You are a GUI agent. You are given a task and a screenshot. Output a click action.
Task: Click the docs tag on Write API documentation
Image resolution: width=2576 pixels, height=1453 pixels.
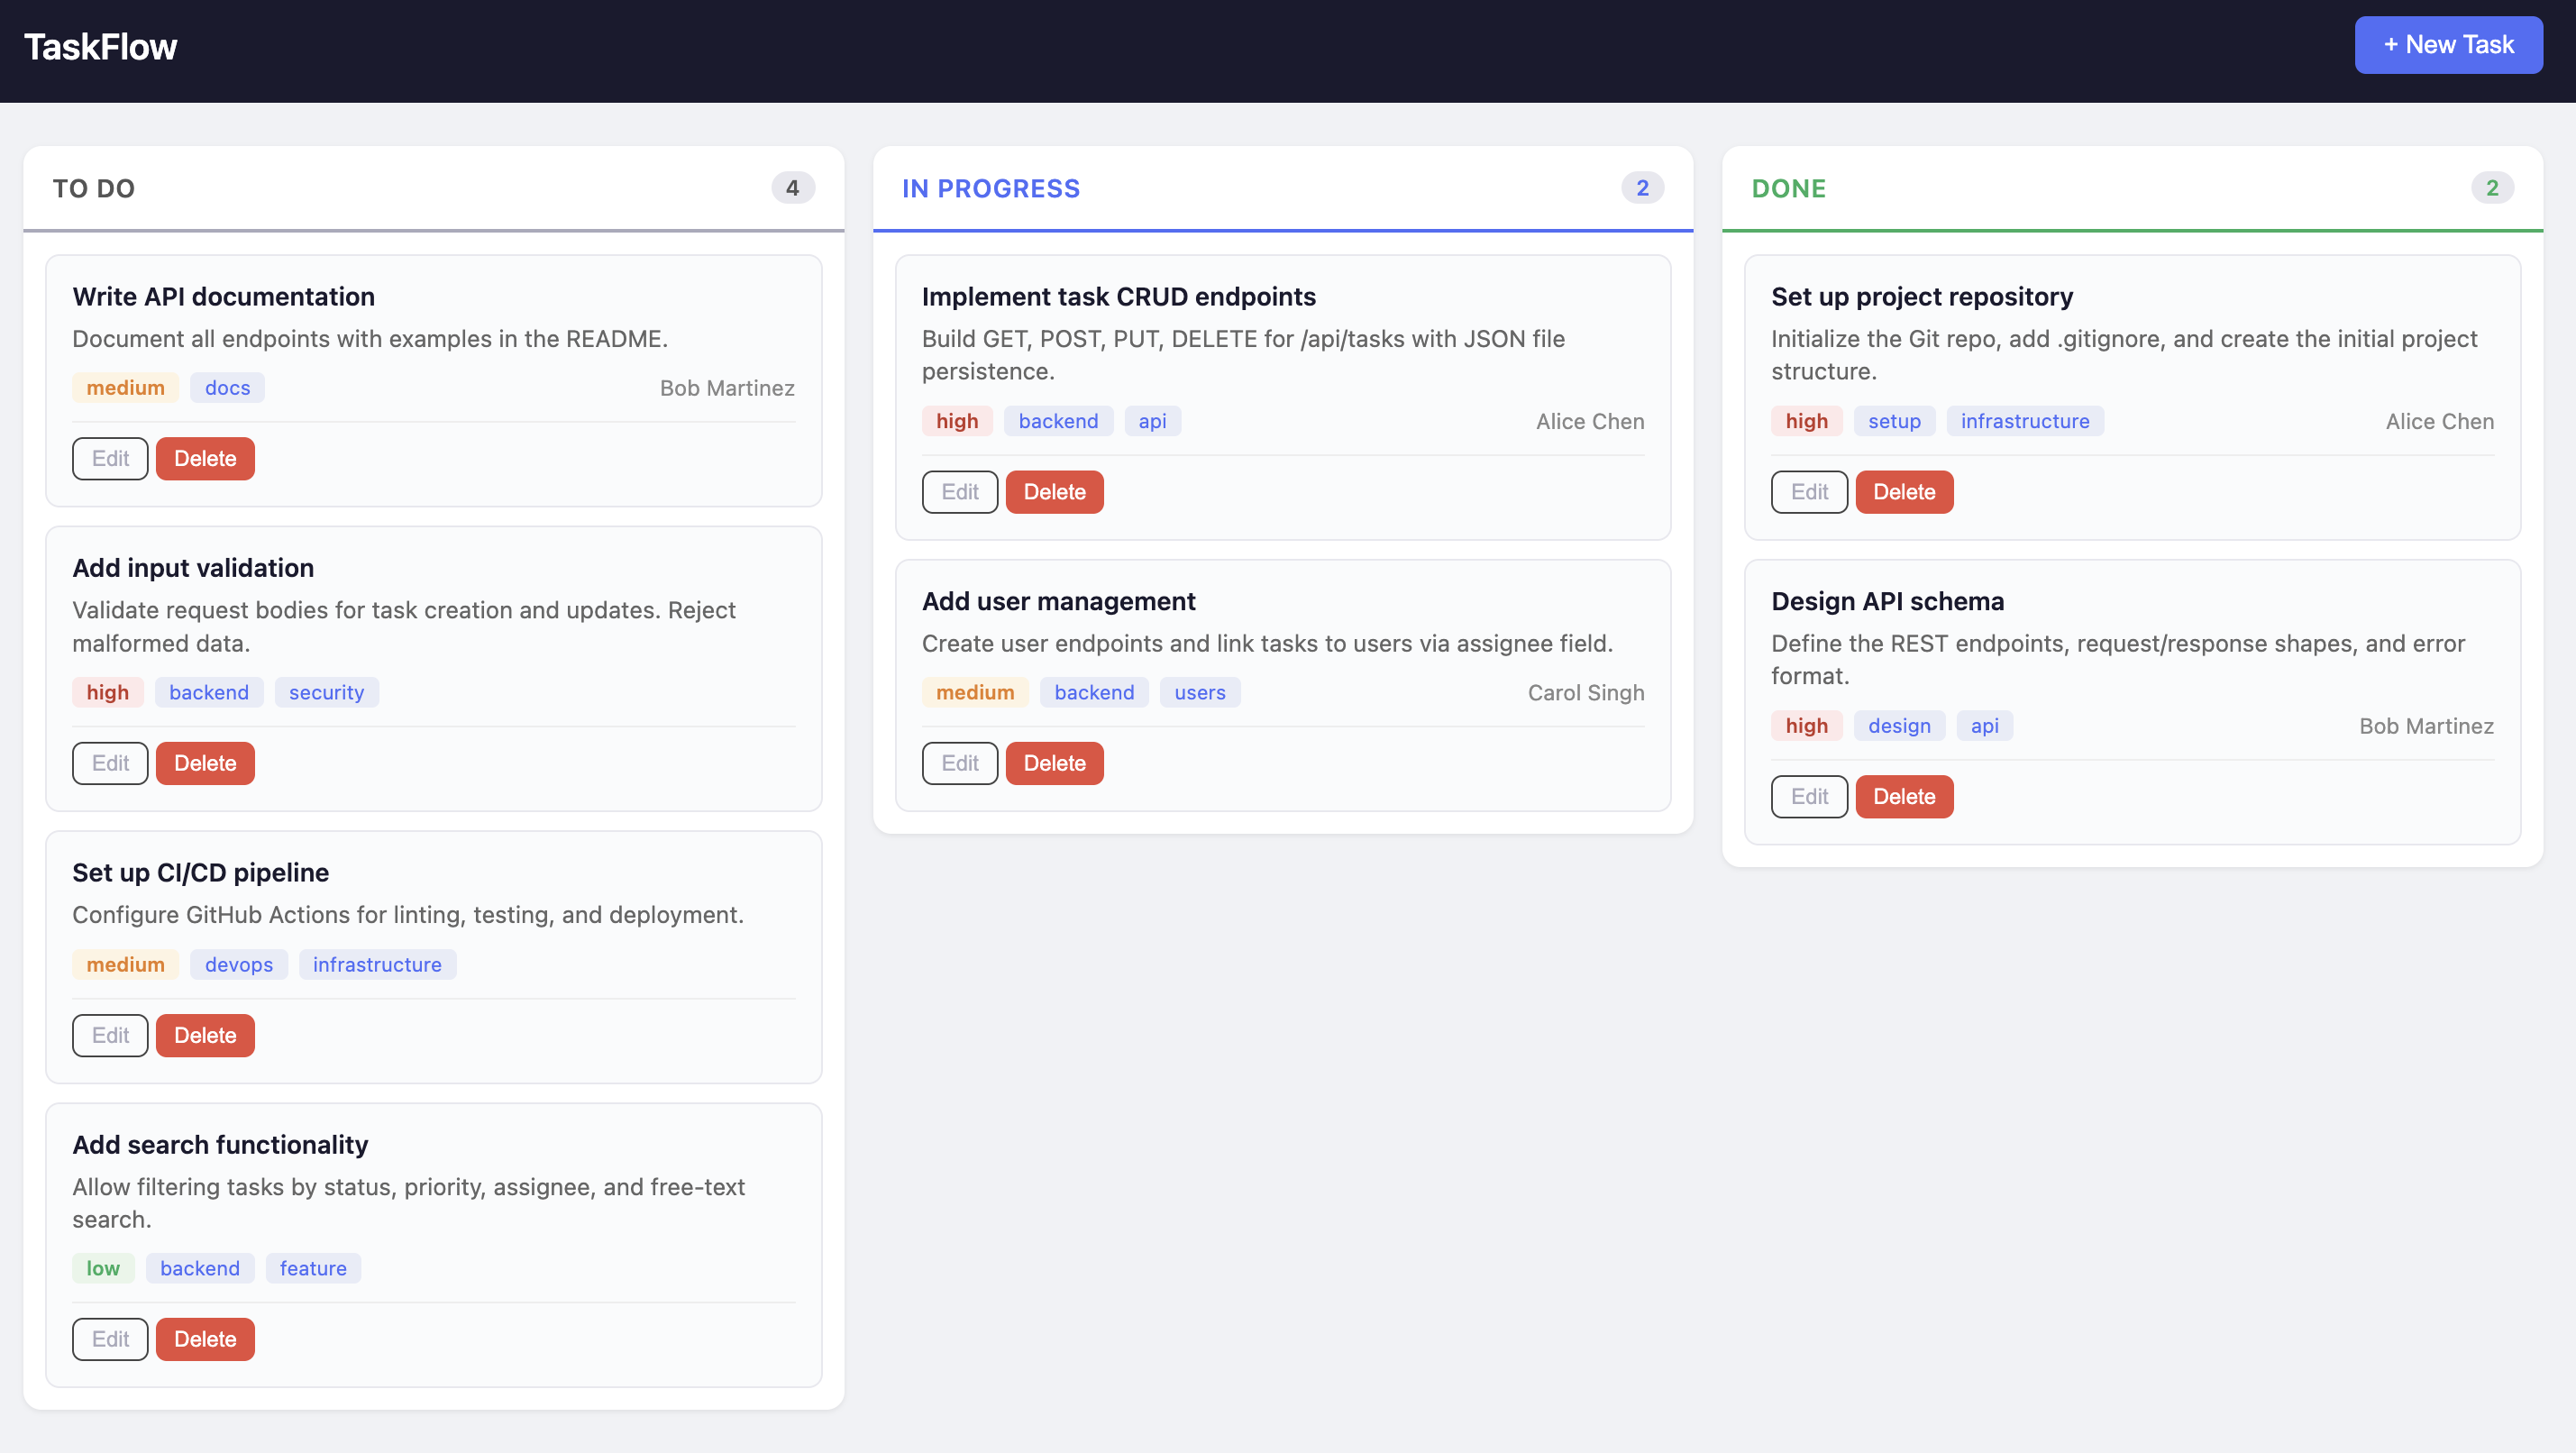(227, 388)
